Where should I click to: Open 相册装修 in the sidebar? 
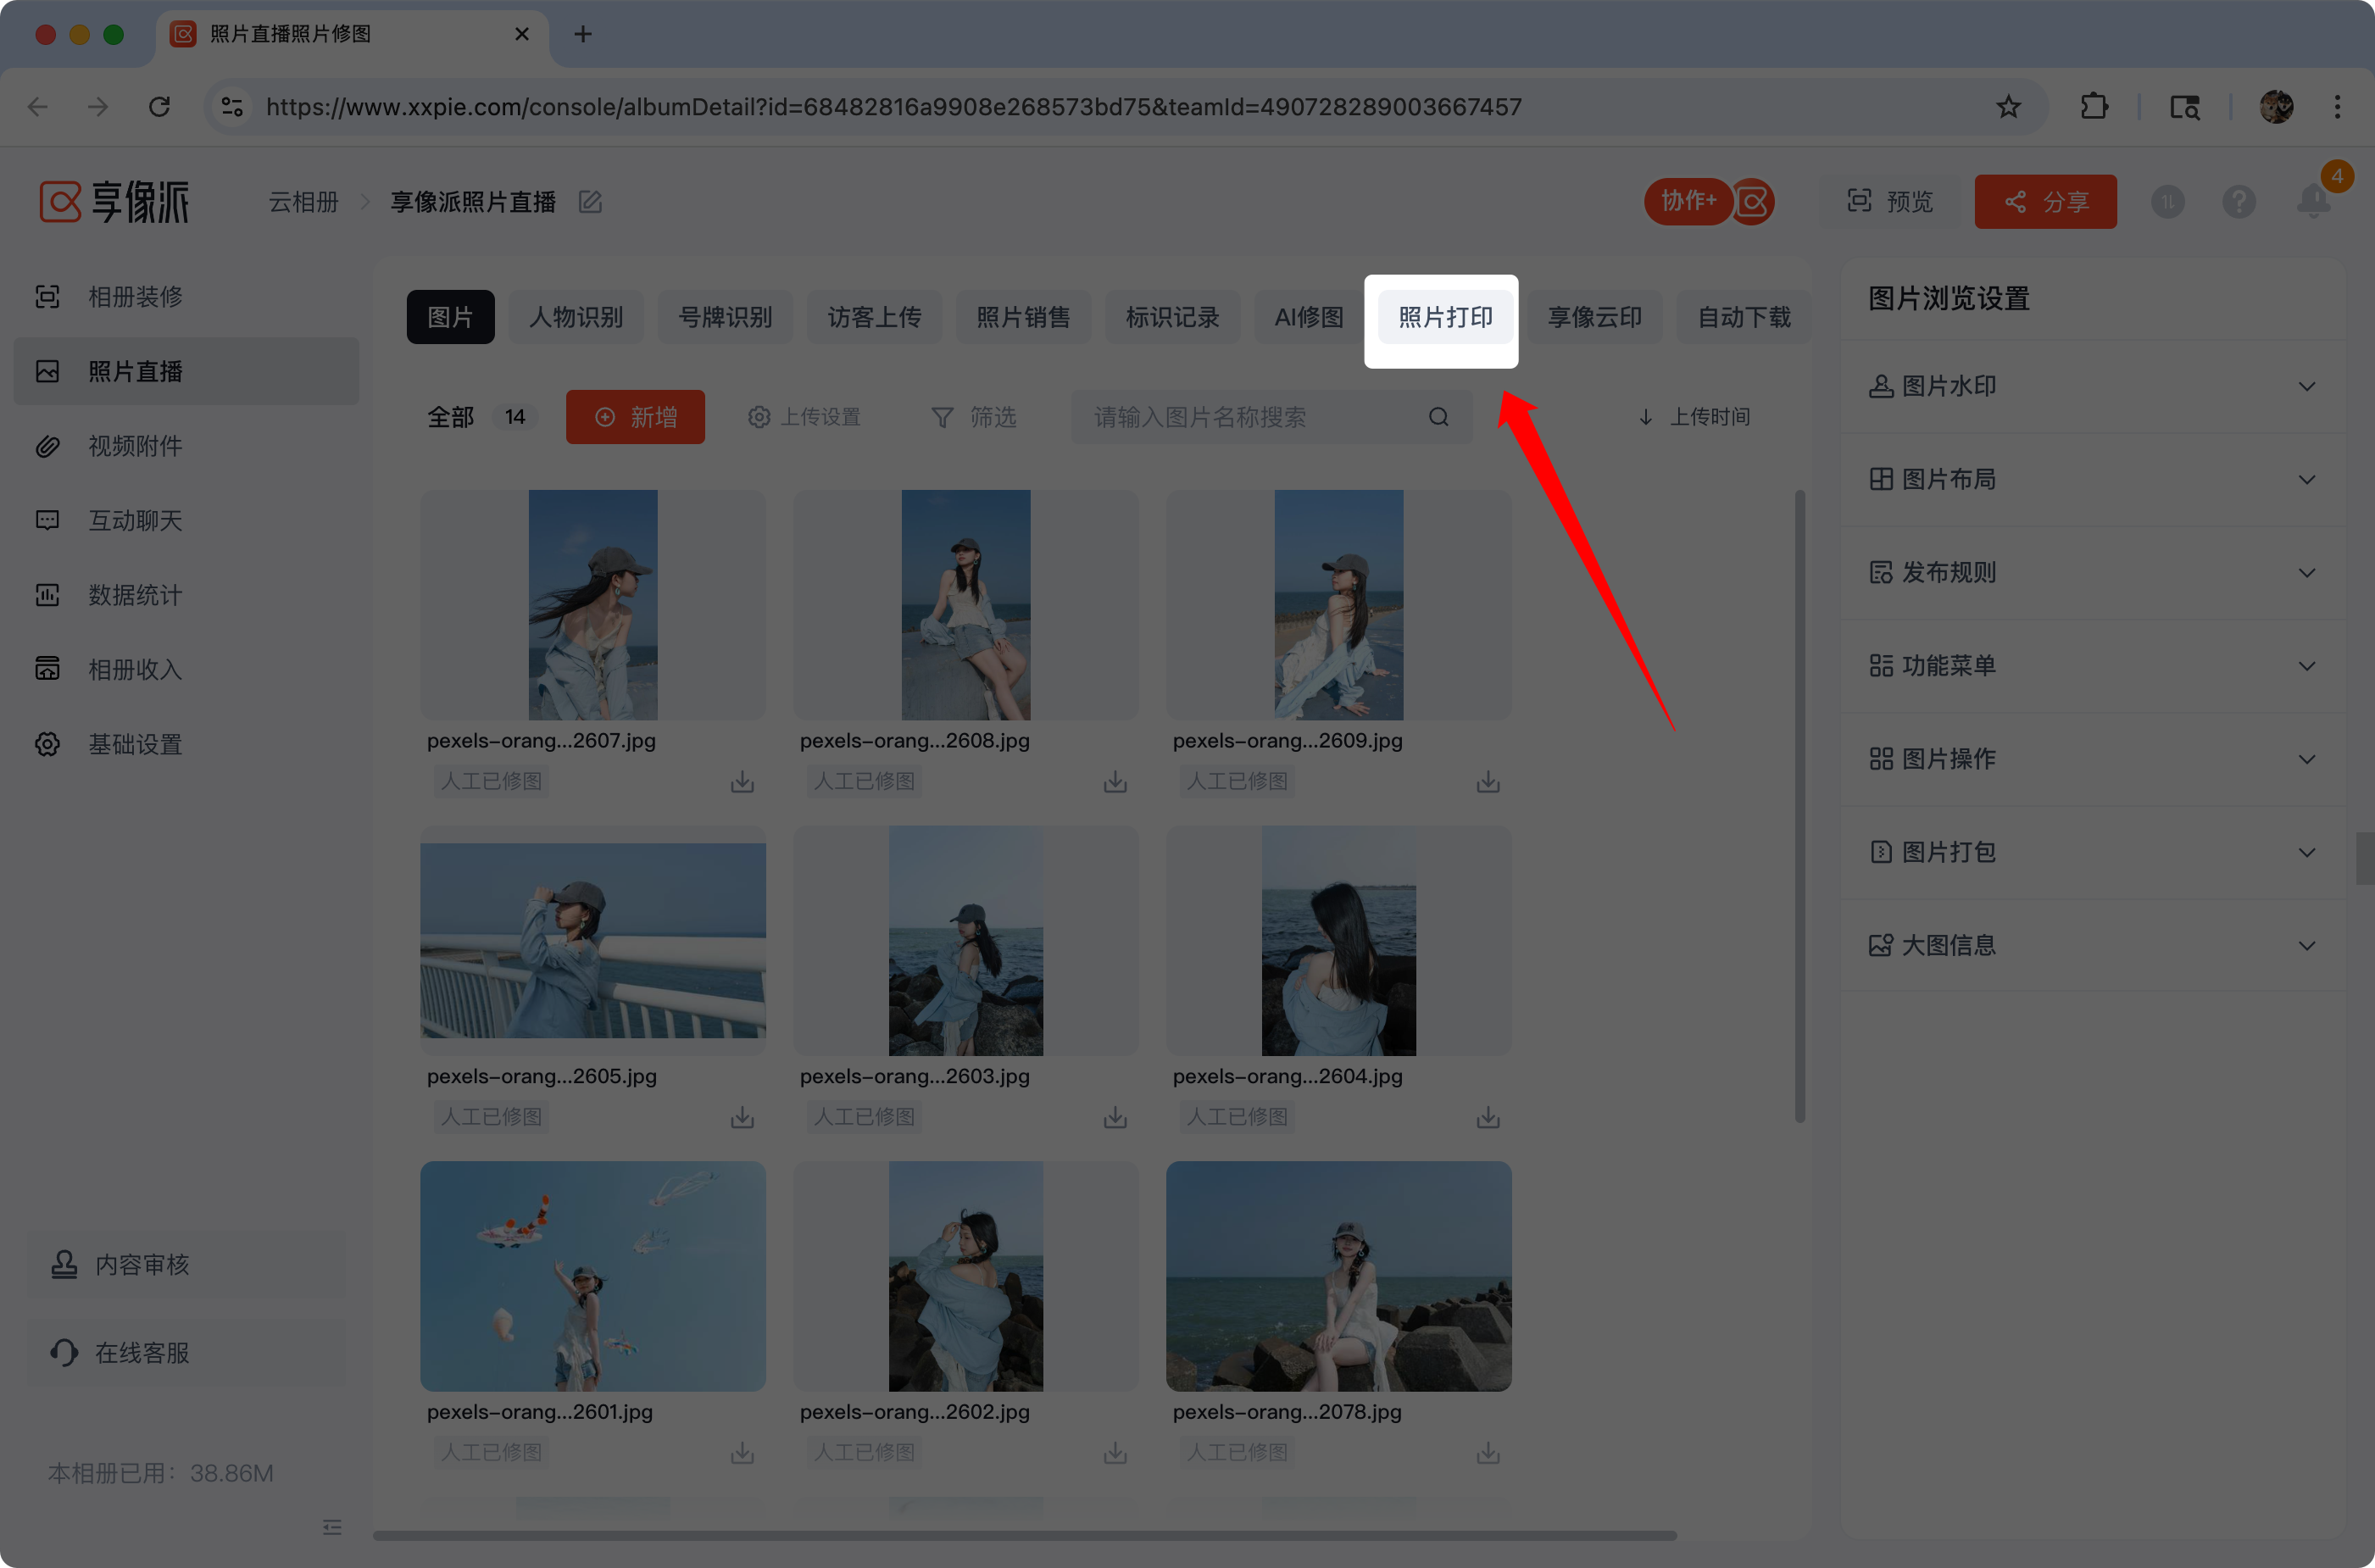click(186, 297)
